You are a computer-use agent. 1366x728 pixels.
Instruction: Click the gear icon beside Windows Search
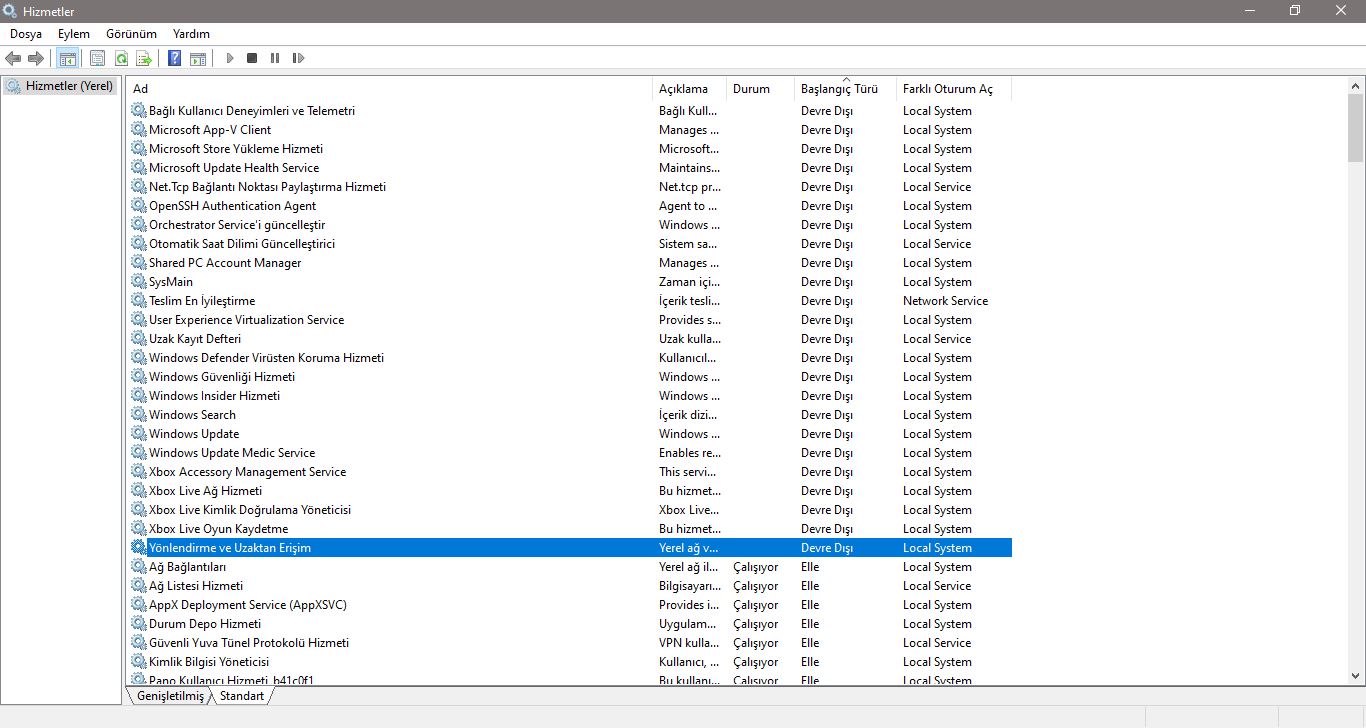click(x=139, y=415)
